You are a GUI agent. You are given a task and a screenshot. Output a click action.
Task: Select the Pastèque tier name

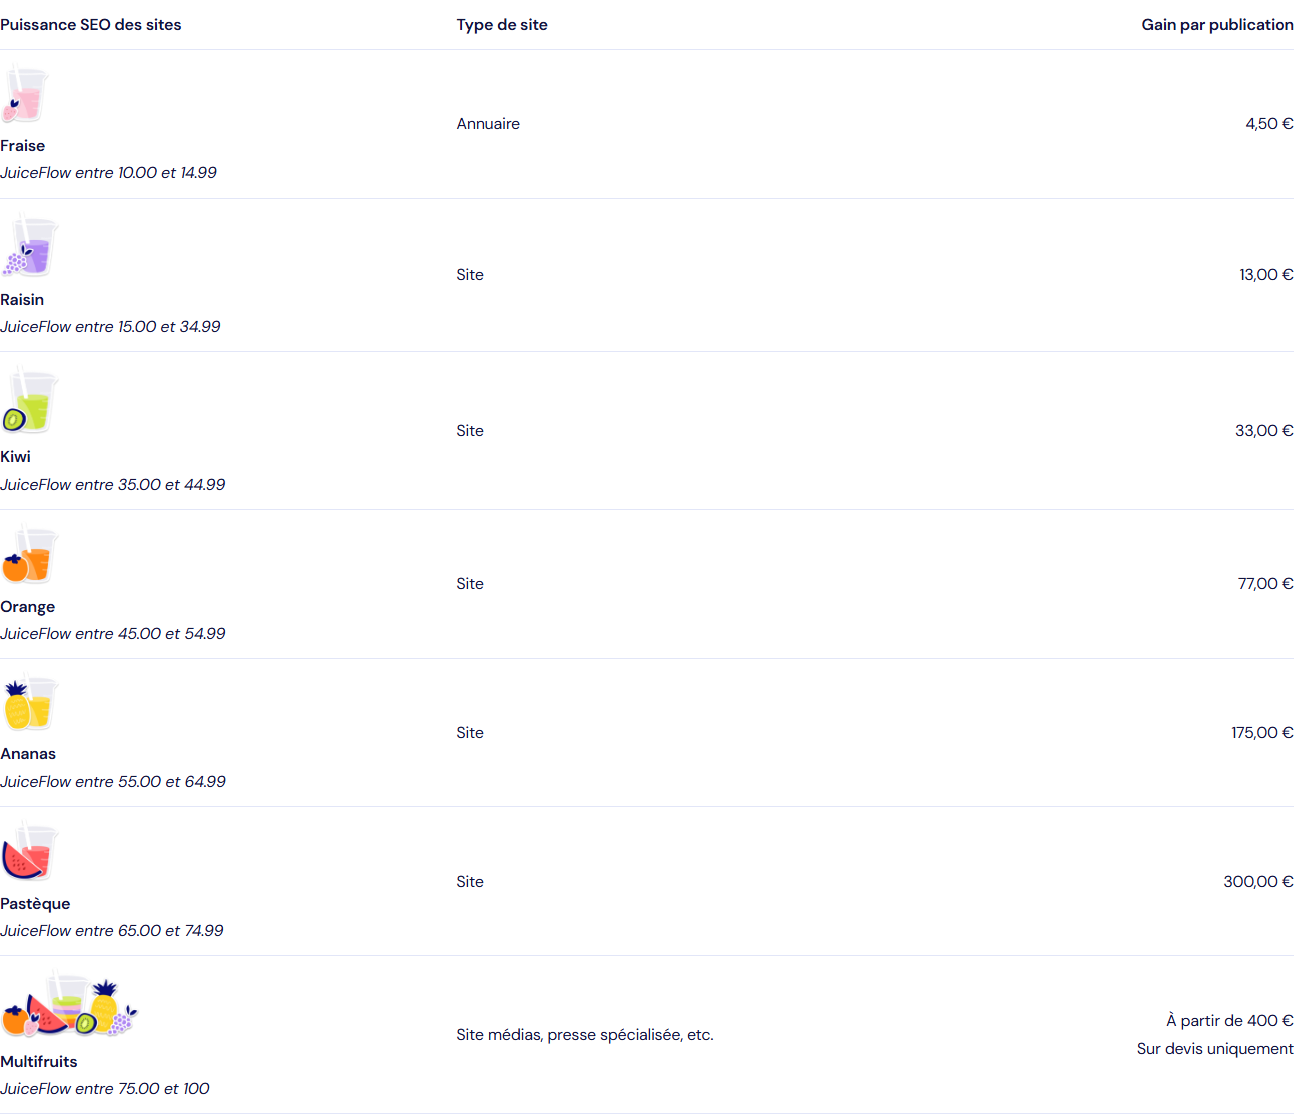point(35,904)
